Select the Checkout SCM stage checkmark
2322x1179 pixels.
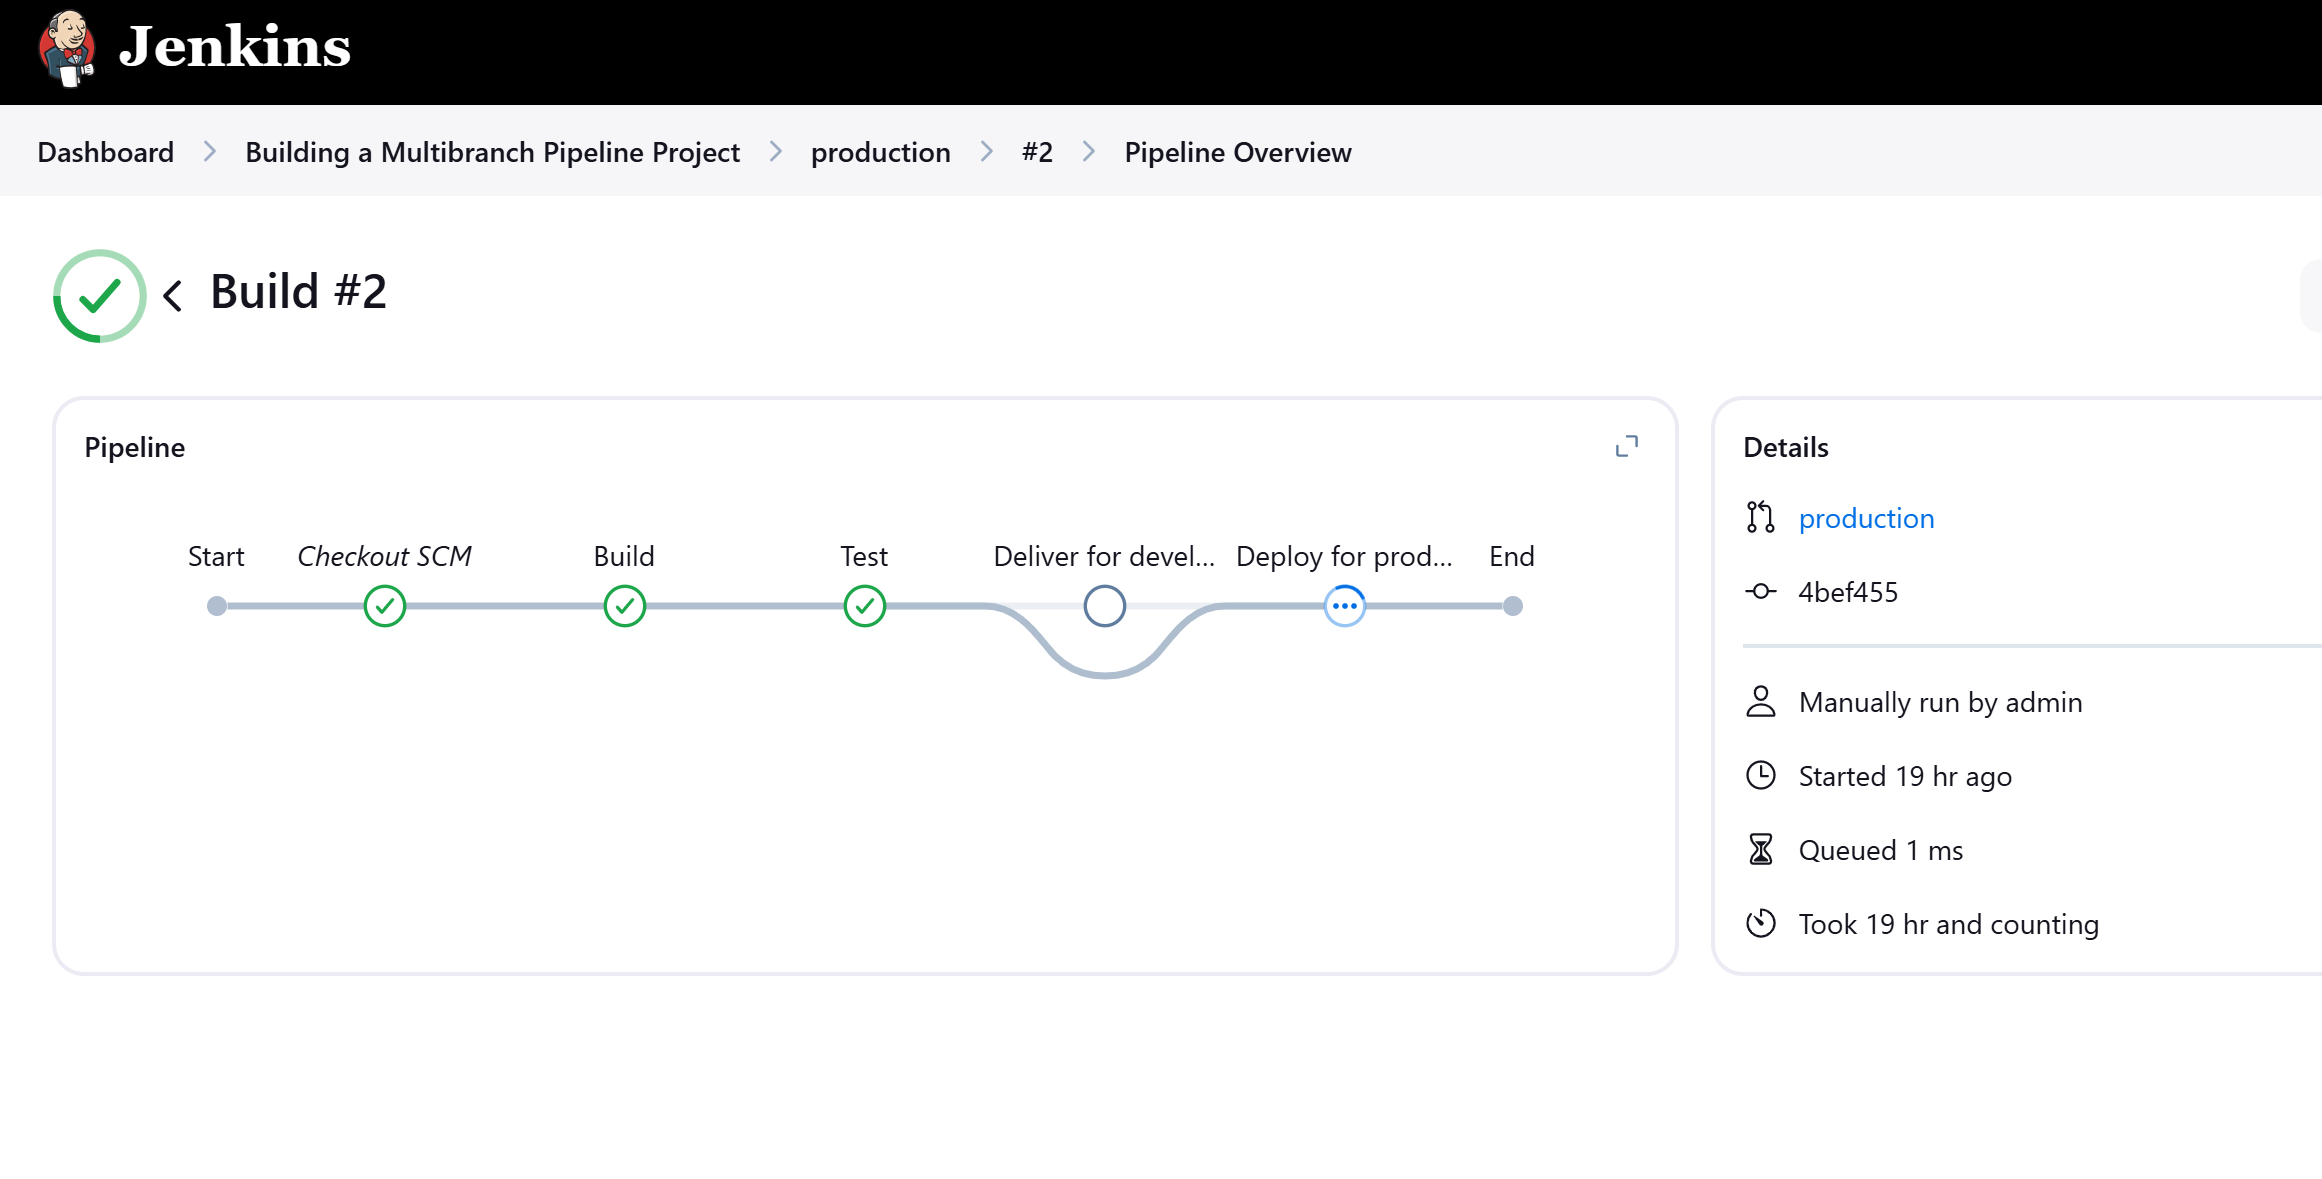(385, 606)
